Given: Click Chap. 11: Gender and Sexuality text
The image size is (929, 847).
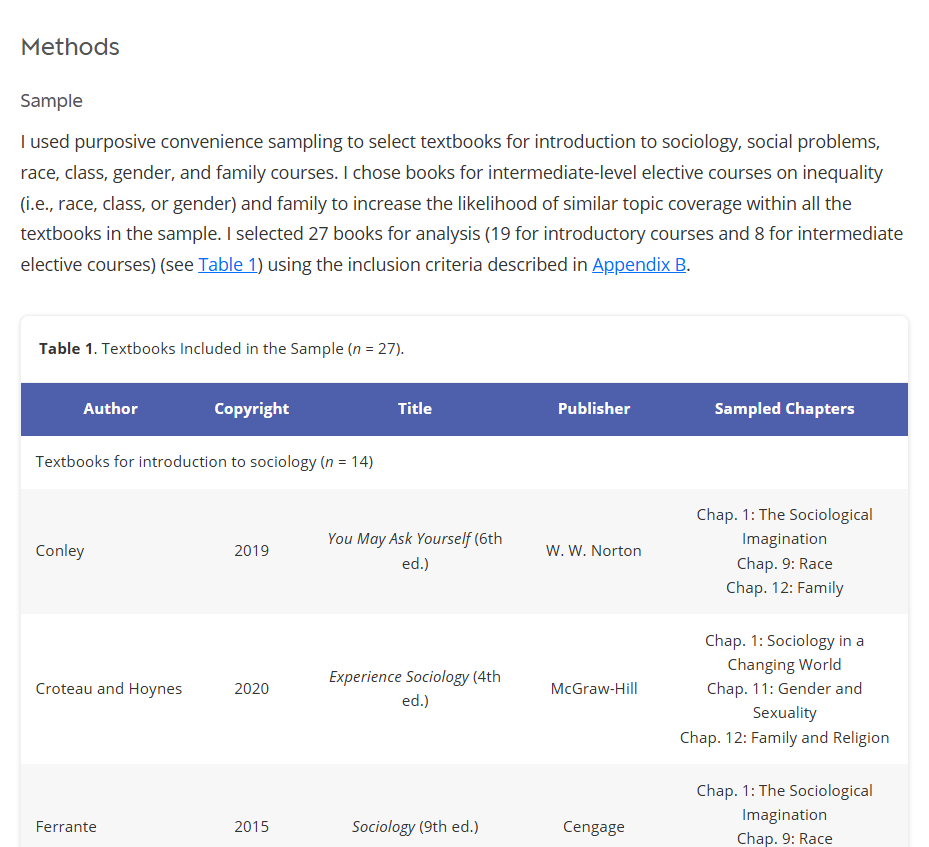Looking at the screenshot, I should [x=784, y=700].
